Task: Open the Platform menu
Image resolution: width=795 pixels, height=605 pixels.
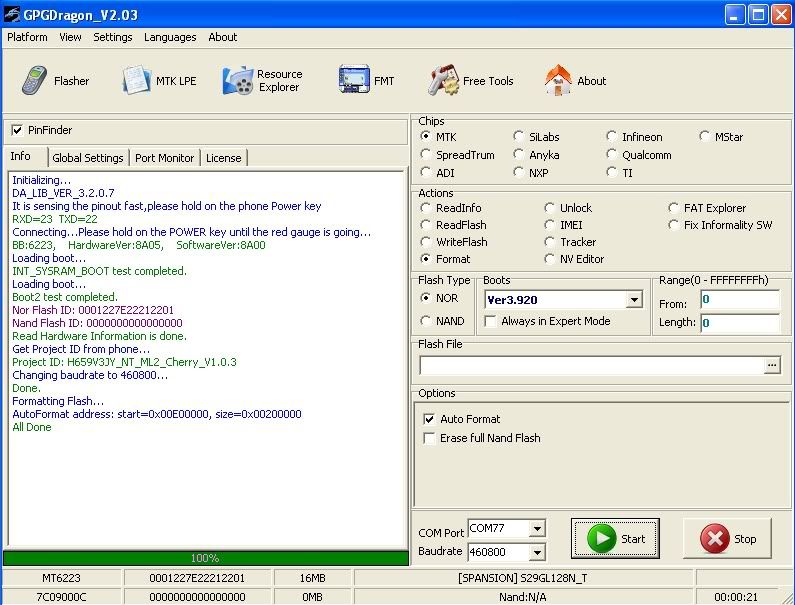Action: pyautogui.click(x=27, y=37)
